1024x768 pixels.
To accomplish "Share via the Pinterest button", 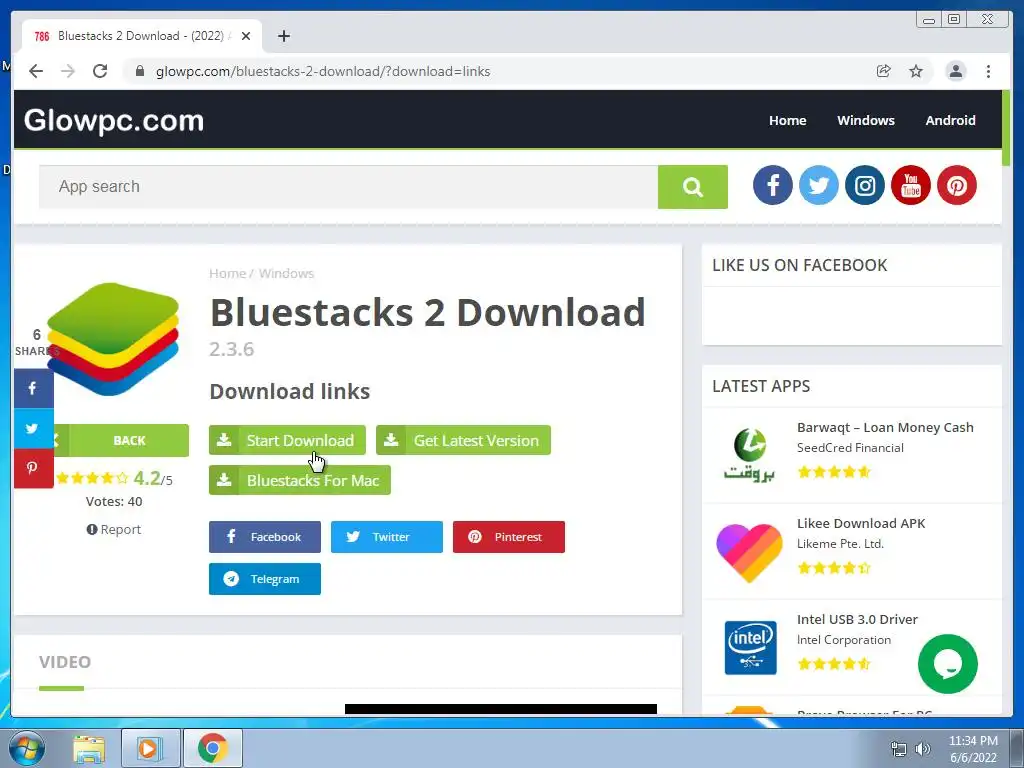I will (509, 537).
